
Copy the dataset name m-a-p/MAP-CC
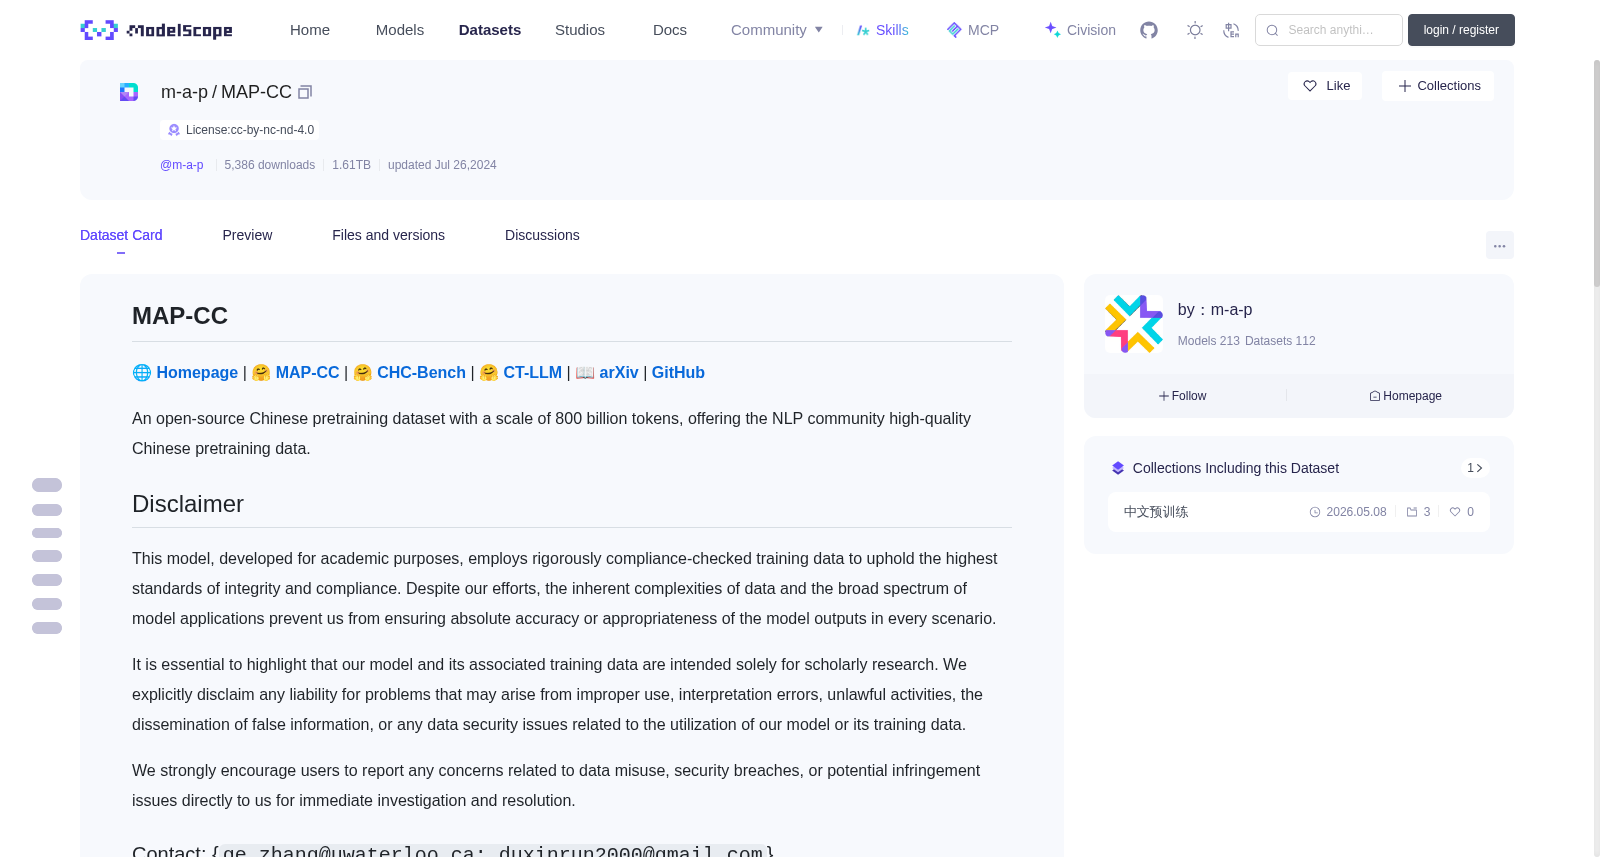[305, 92]
